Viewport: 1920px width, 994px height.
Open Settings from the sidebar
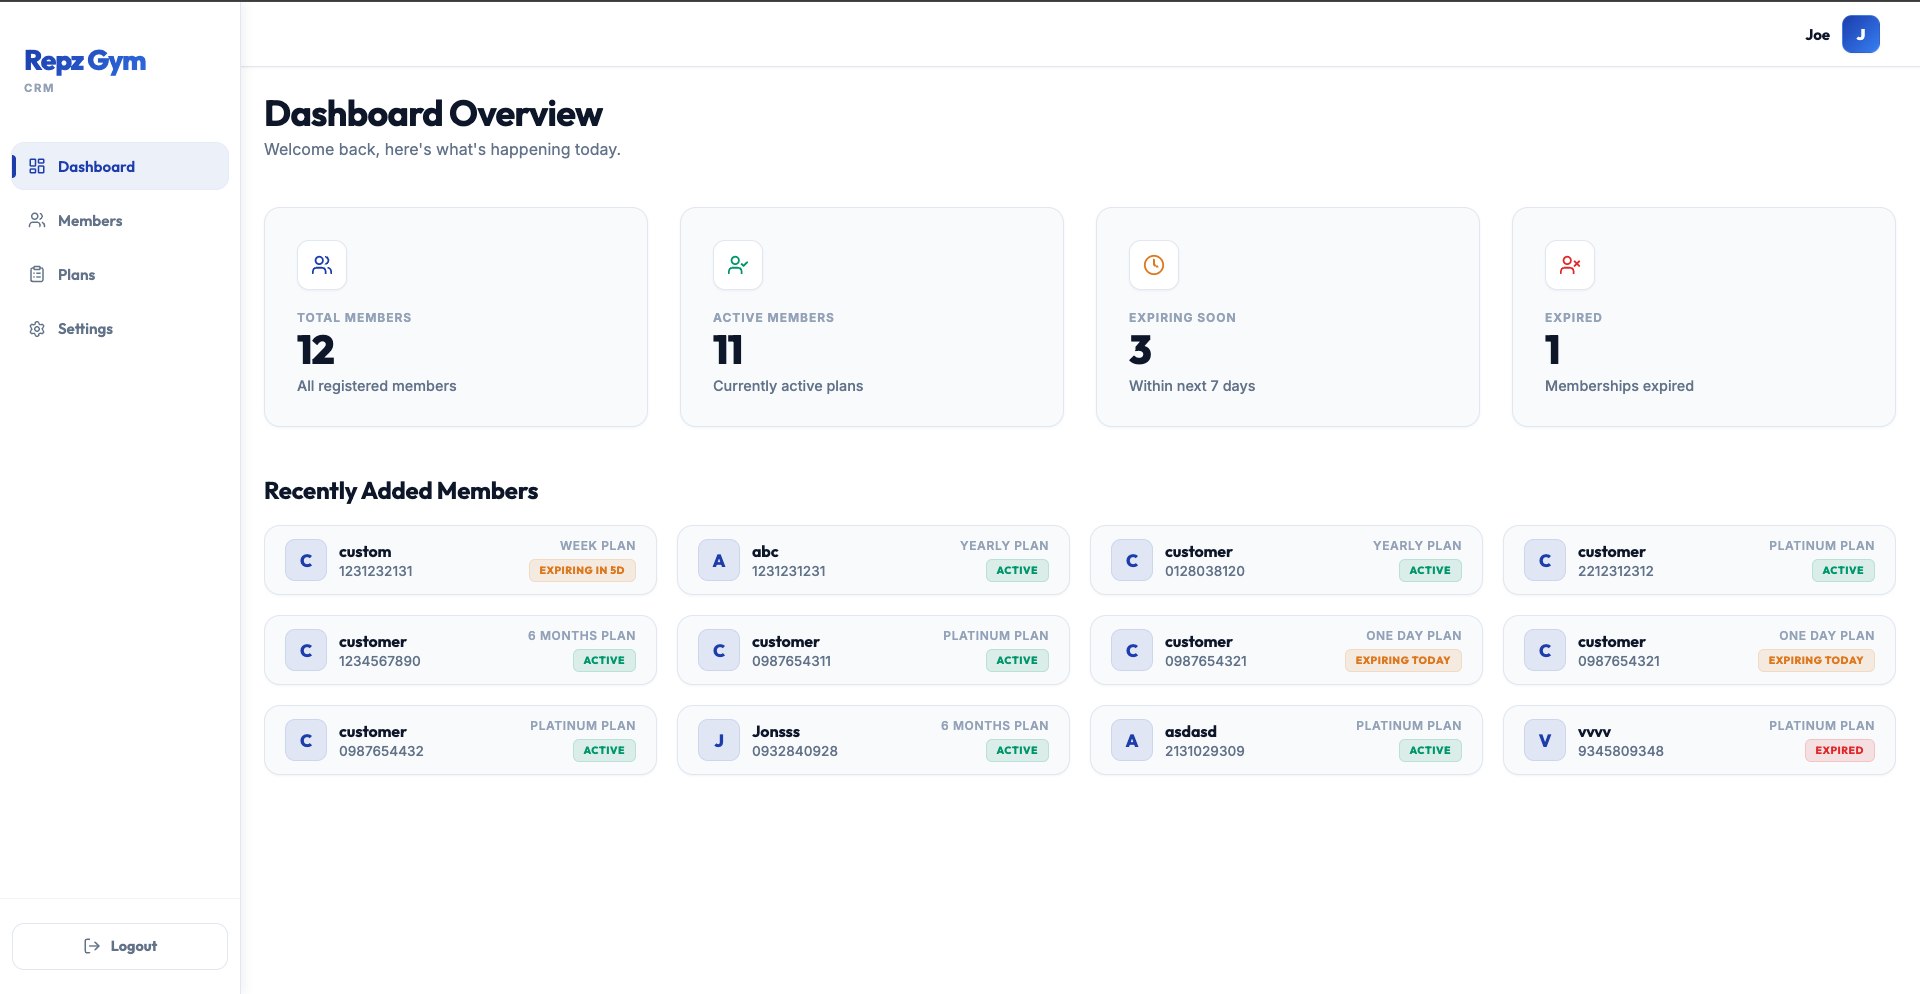coord(85,329)
